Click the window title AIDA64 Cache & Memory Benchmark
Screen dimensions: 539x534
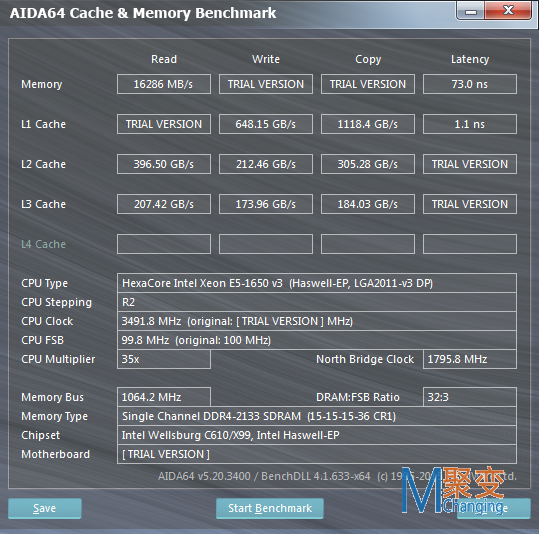[x=143, y=13]
